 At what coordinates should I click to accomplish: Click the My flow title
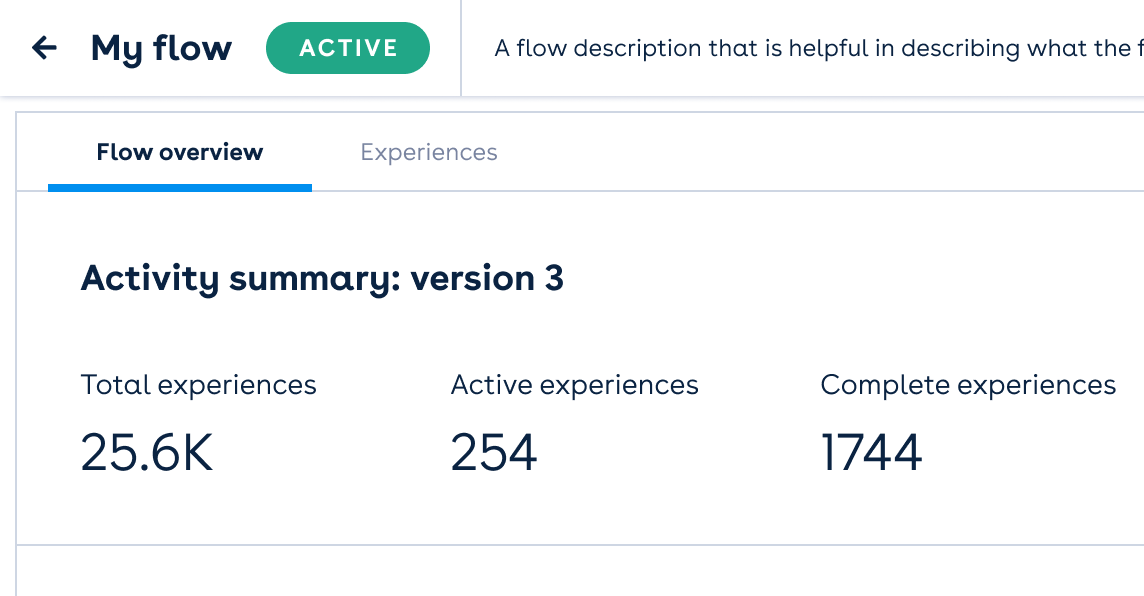click(161, 48)
